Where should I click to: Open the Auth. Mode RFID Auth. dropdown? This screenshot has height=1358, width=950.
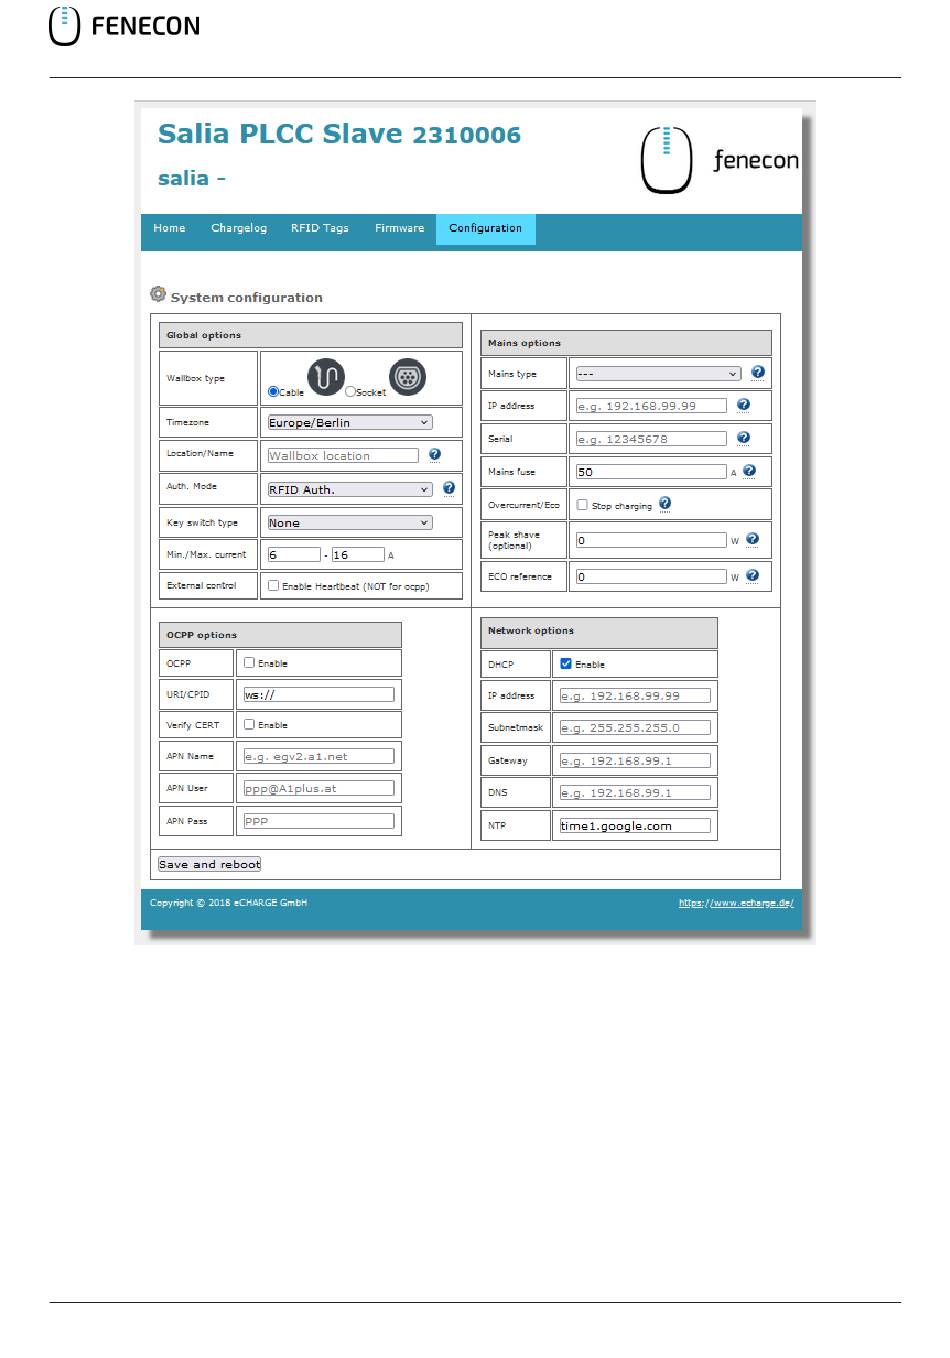pyautogui.click(x=350, y=490)
